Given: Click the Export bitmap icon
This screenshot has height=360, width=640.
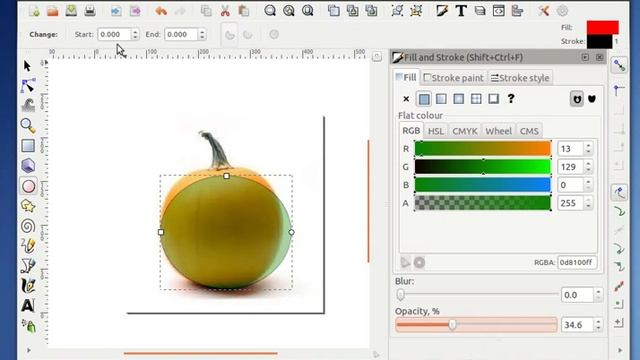Looking at the screenshot, I should 135,11.
